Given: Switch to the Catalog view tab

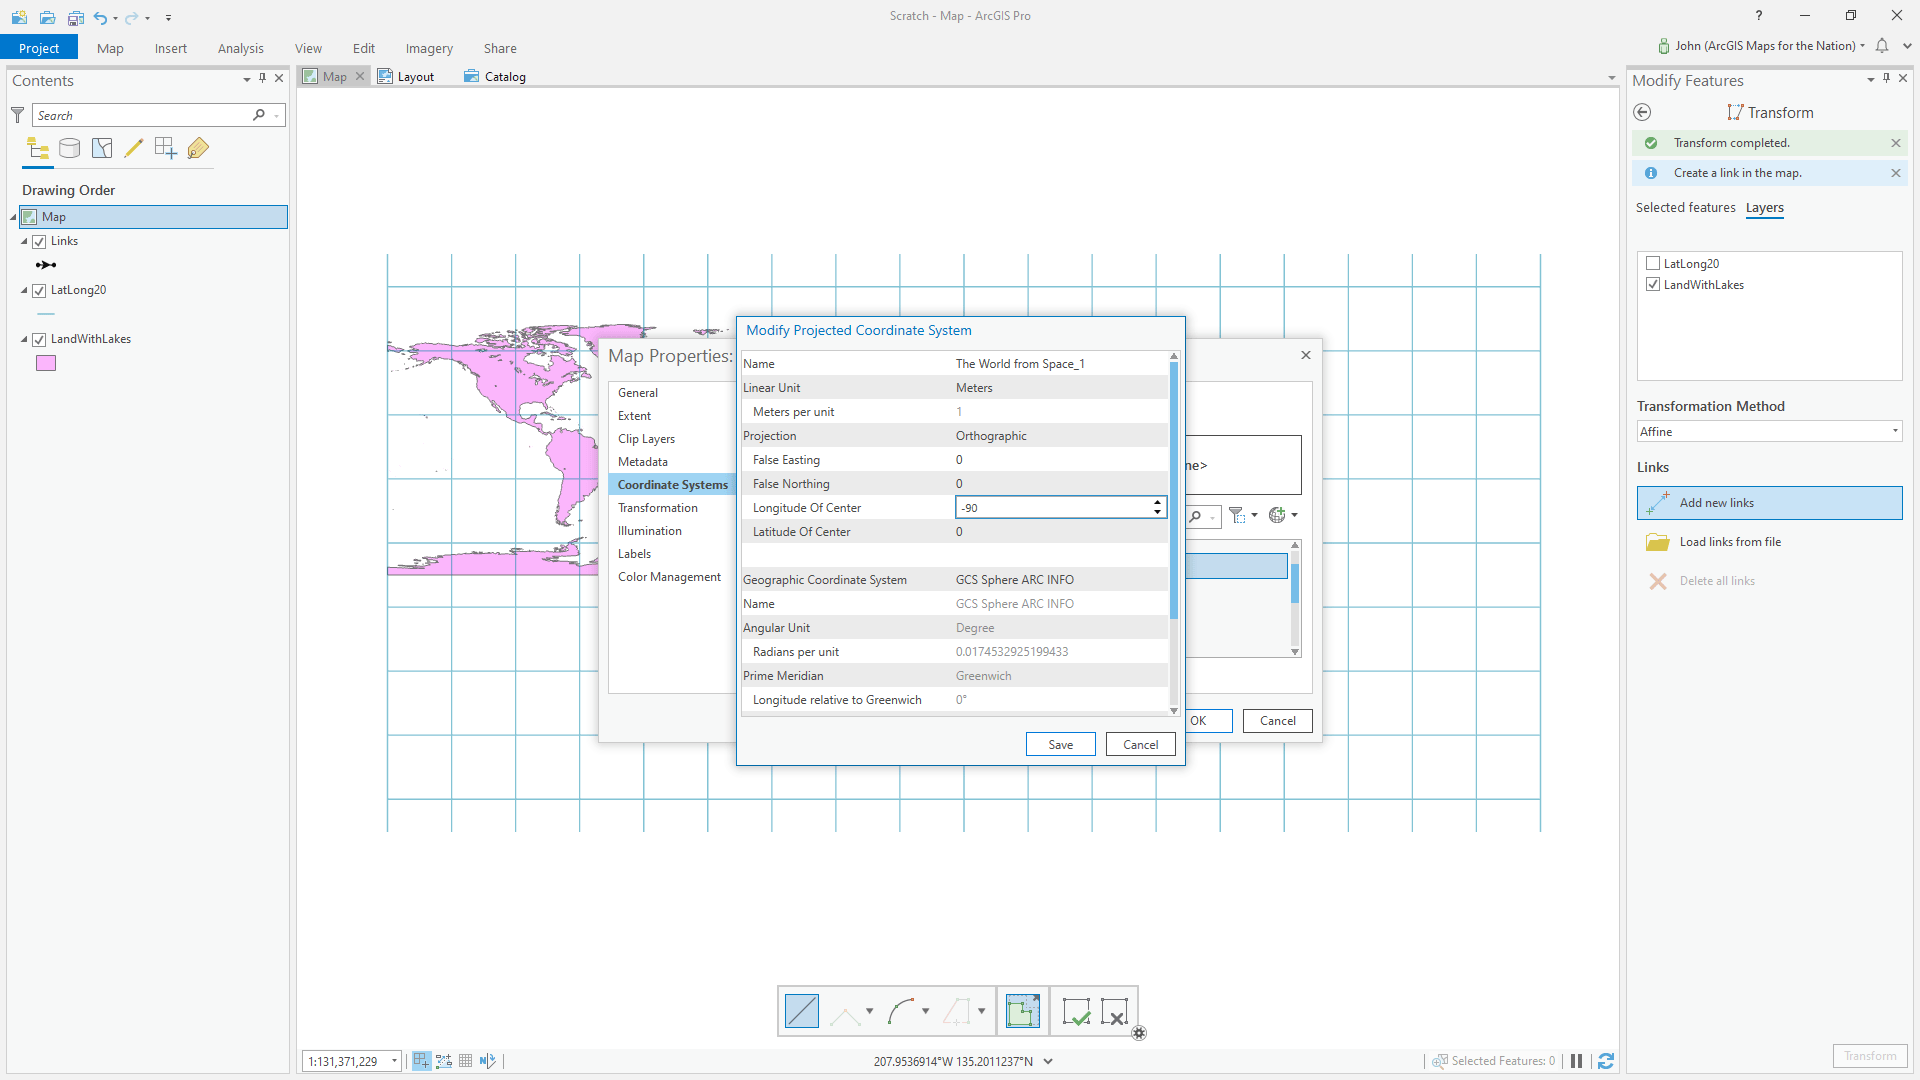Looking at the screenshot, I should click(495, 77).
